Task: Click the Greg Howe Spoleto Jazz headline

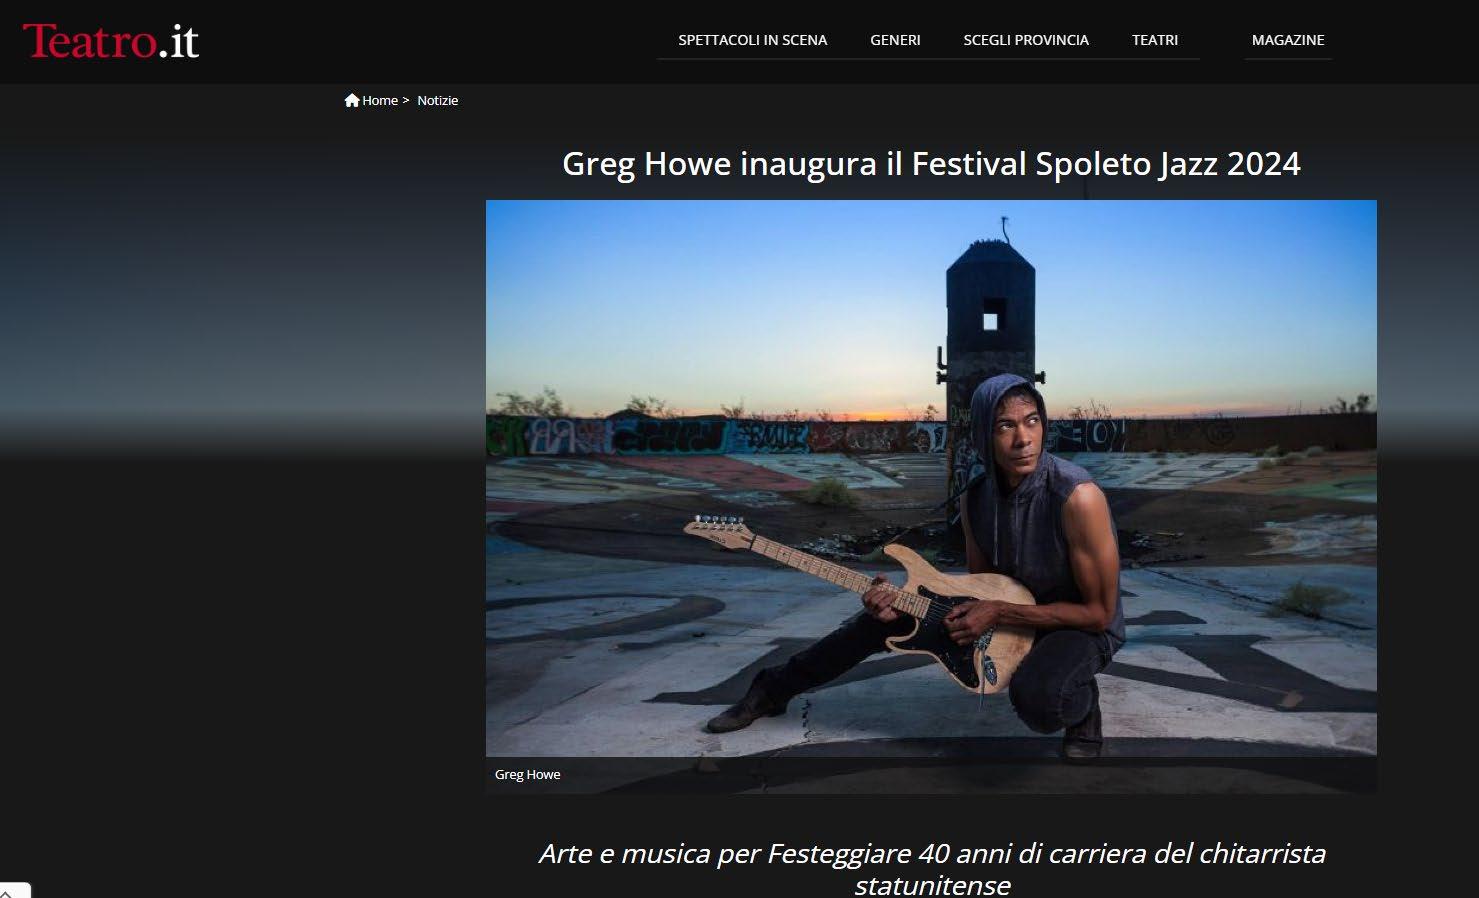Action: point(931,164)
